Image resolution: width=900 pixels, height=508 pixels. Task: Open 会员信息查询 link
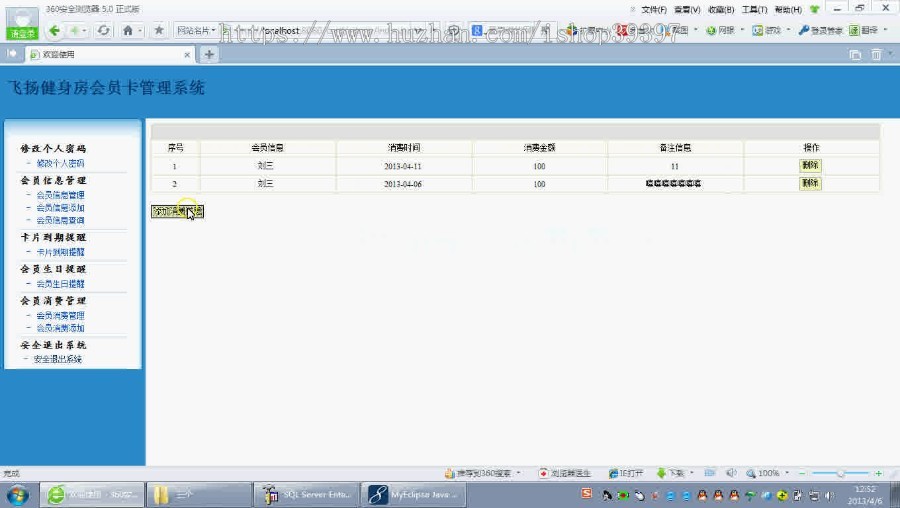tap(60, 220)
